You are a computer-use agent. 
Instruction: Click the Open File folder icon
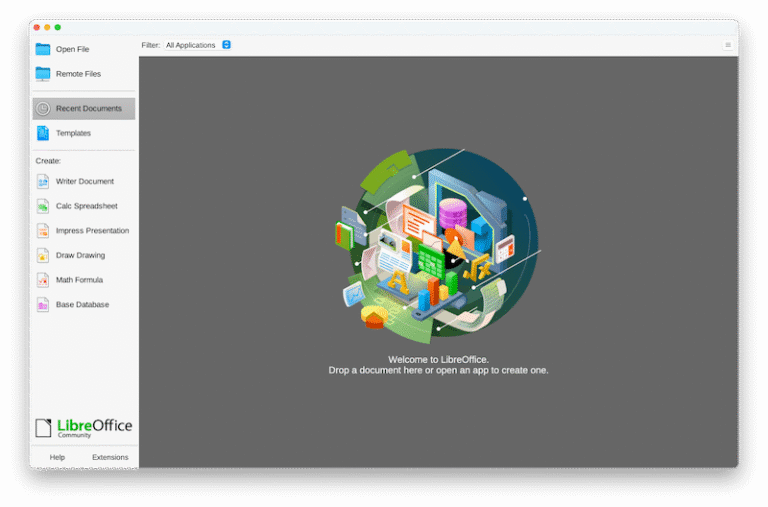(x=43, y=49)
